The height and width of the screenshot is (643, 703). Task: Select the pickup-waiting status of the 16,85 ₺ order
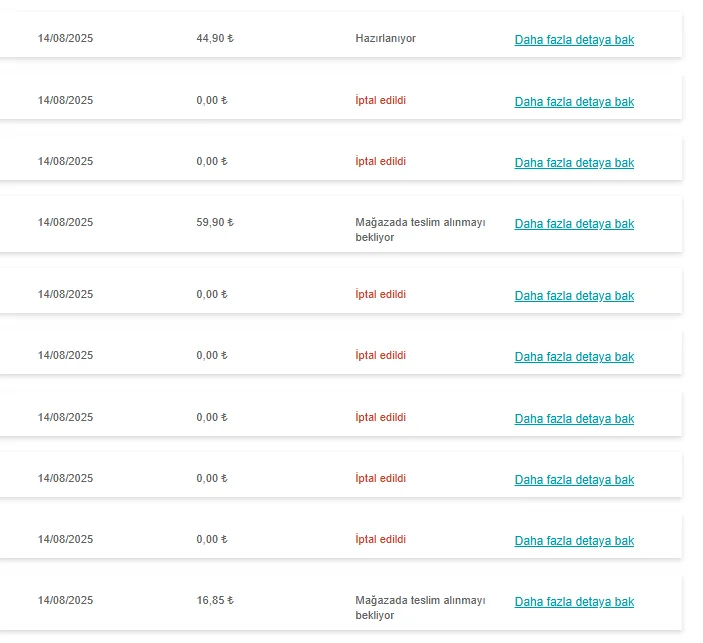pyautogui.click(x=419, y=608)
